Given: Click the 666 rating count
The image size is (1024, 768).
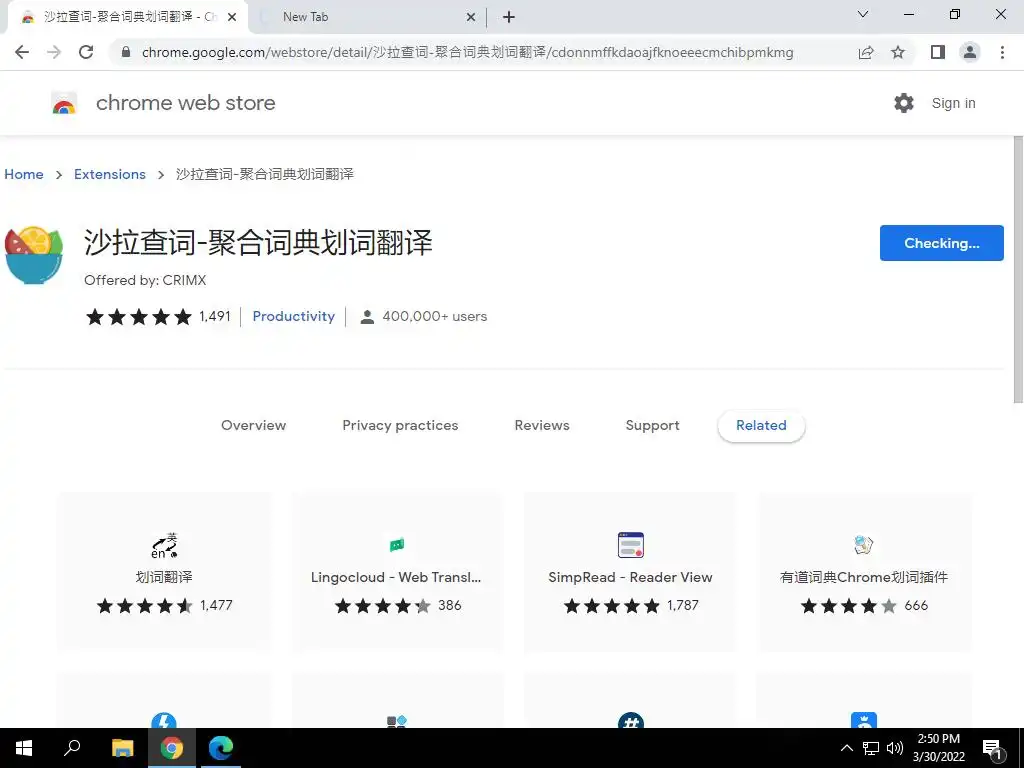Looking at the screenshot, I should [x=916, y=605].
